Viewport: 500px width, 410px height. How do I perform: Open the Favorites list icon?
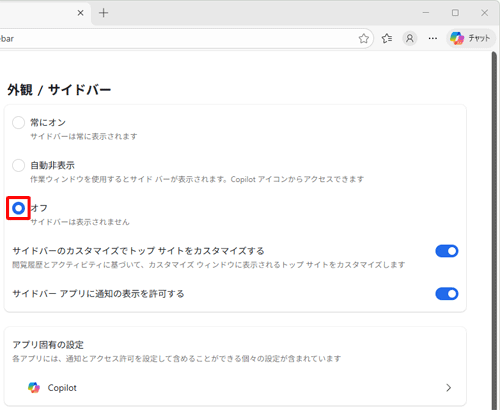click(x=387, y=39)
